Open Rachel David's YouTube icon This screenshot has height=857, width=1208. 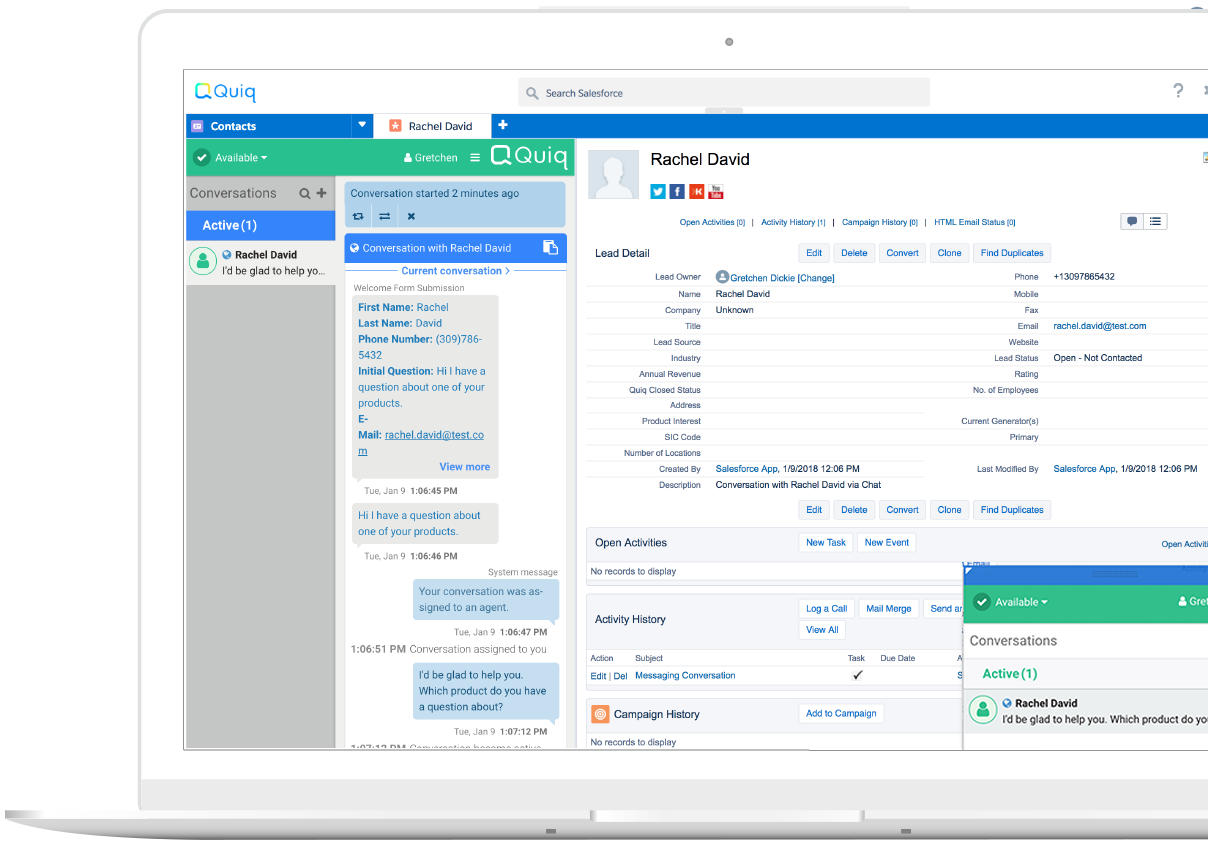tap(715, 191)
